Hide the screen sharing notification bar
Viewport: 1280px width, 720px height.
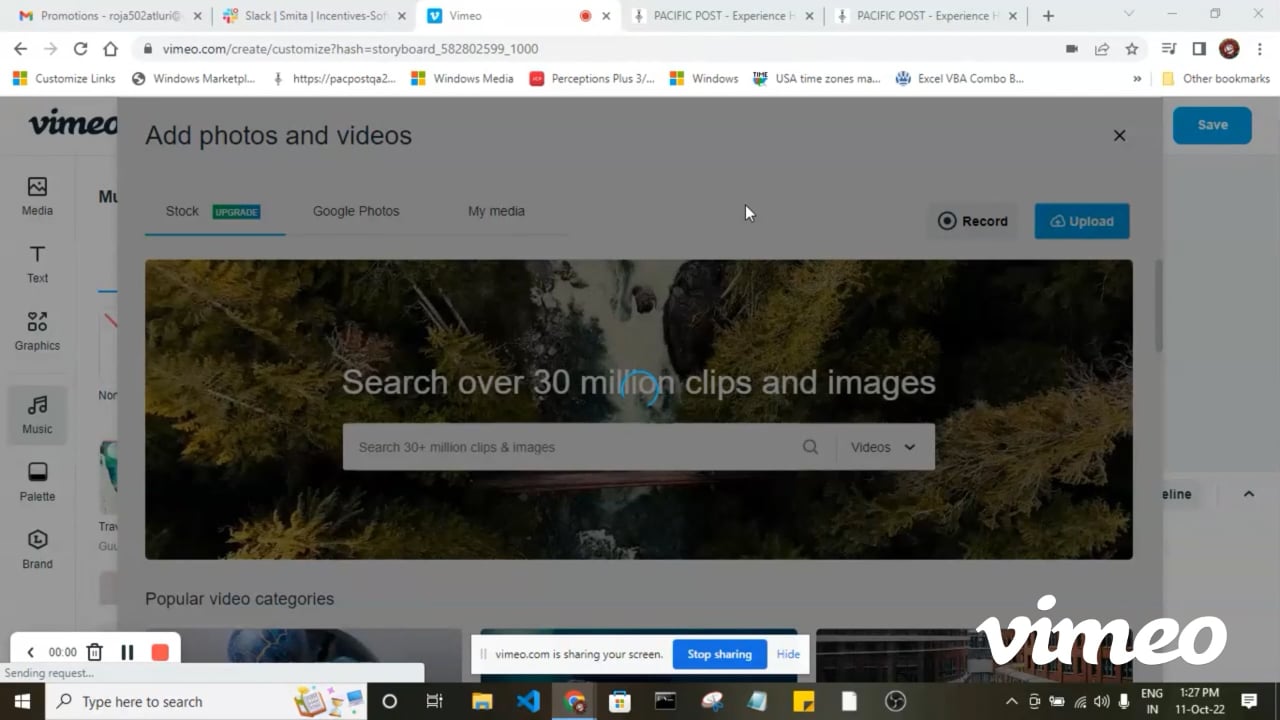click(x=788, y=654)
